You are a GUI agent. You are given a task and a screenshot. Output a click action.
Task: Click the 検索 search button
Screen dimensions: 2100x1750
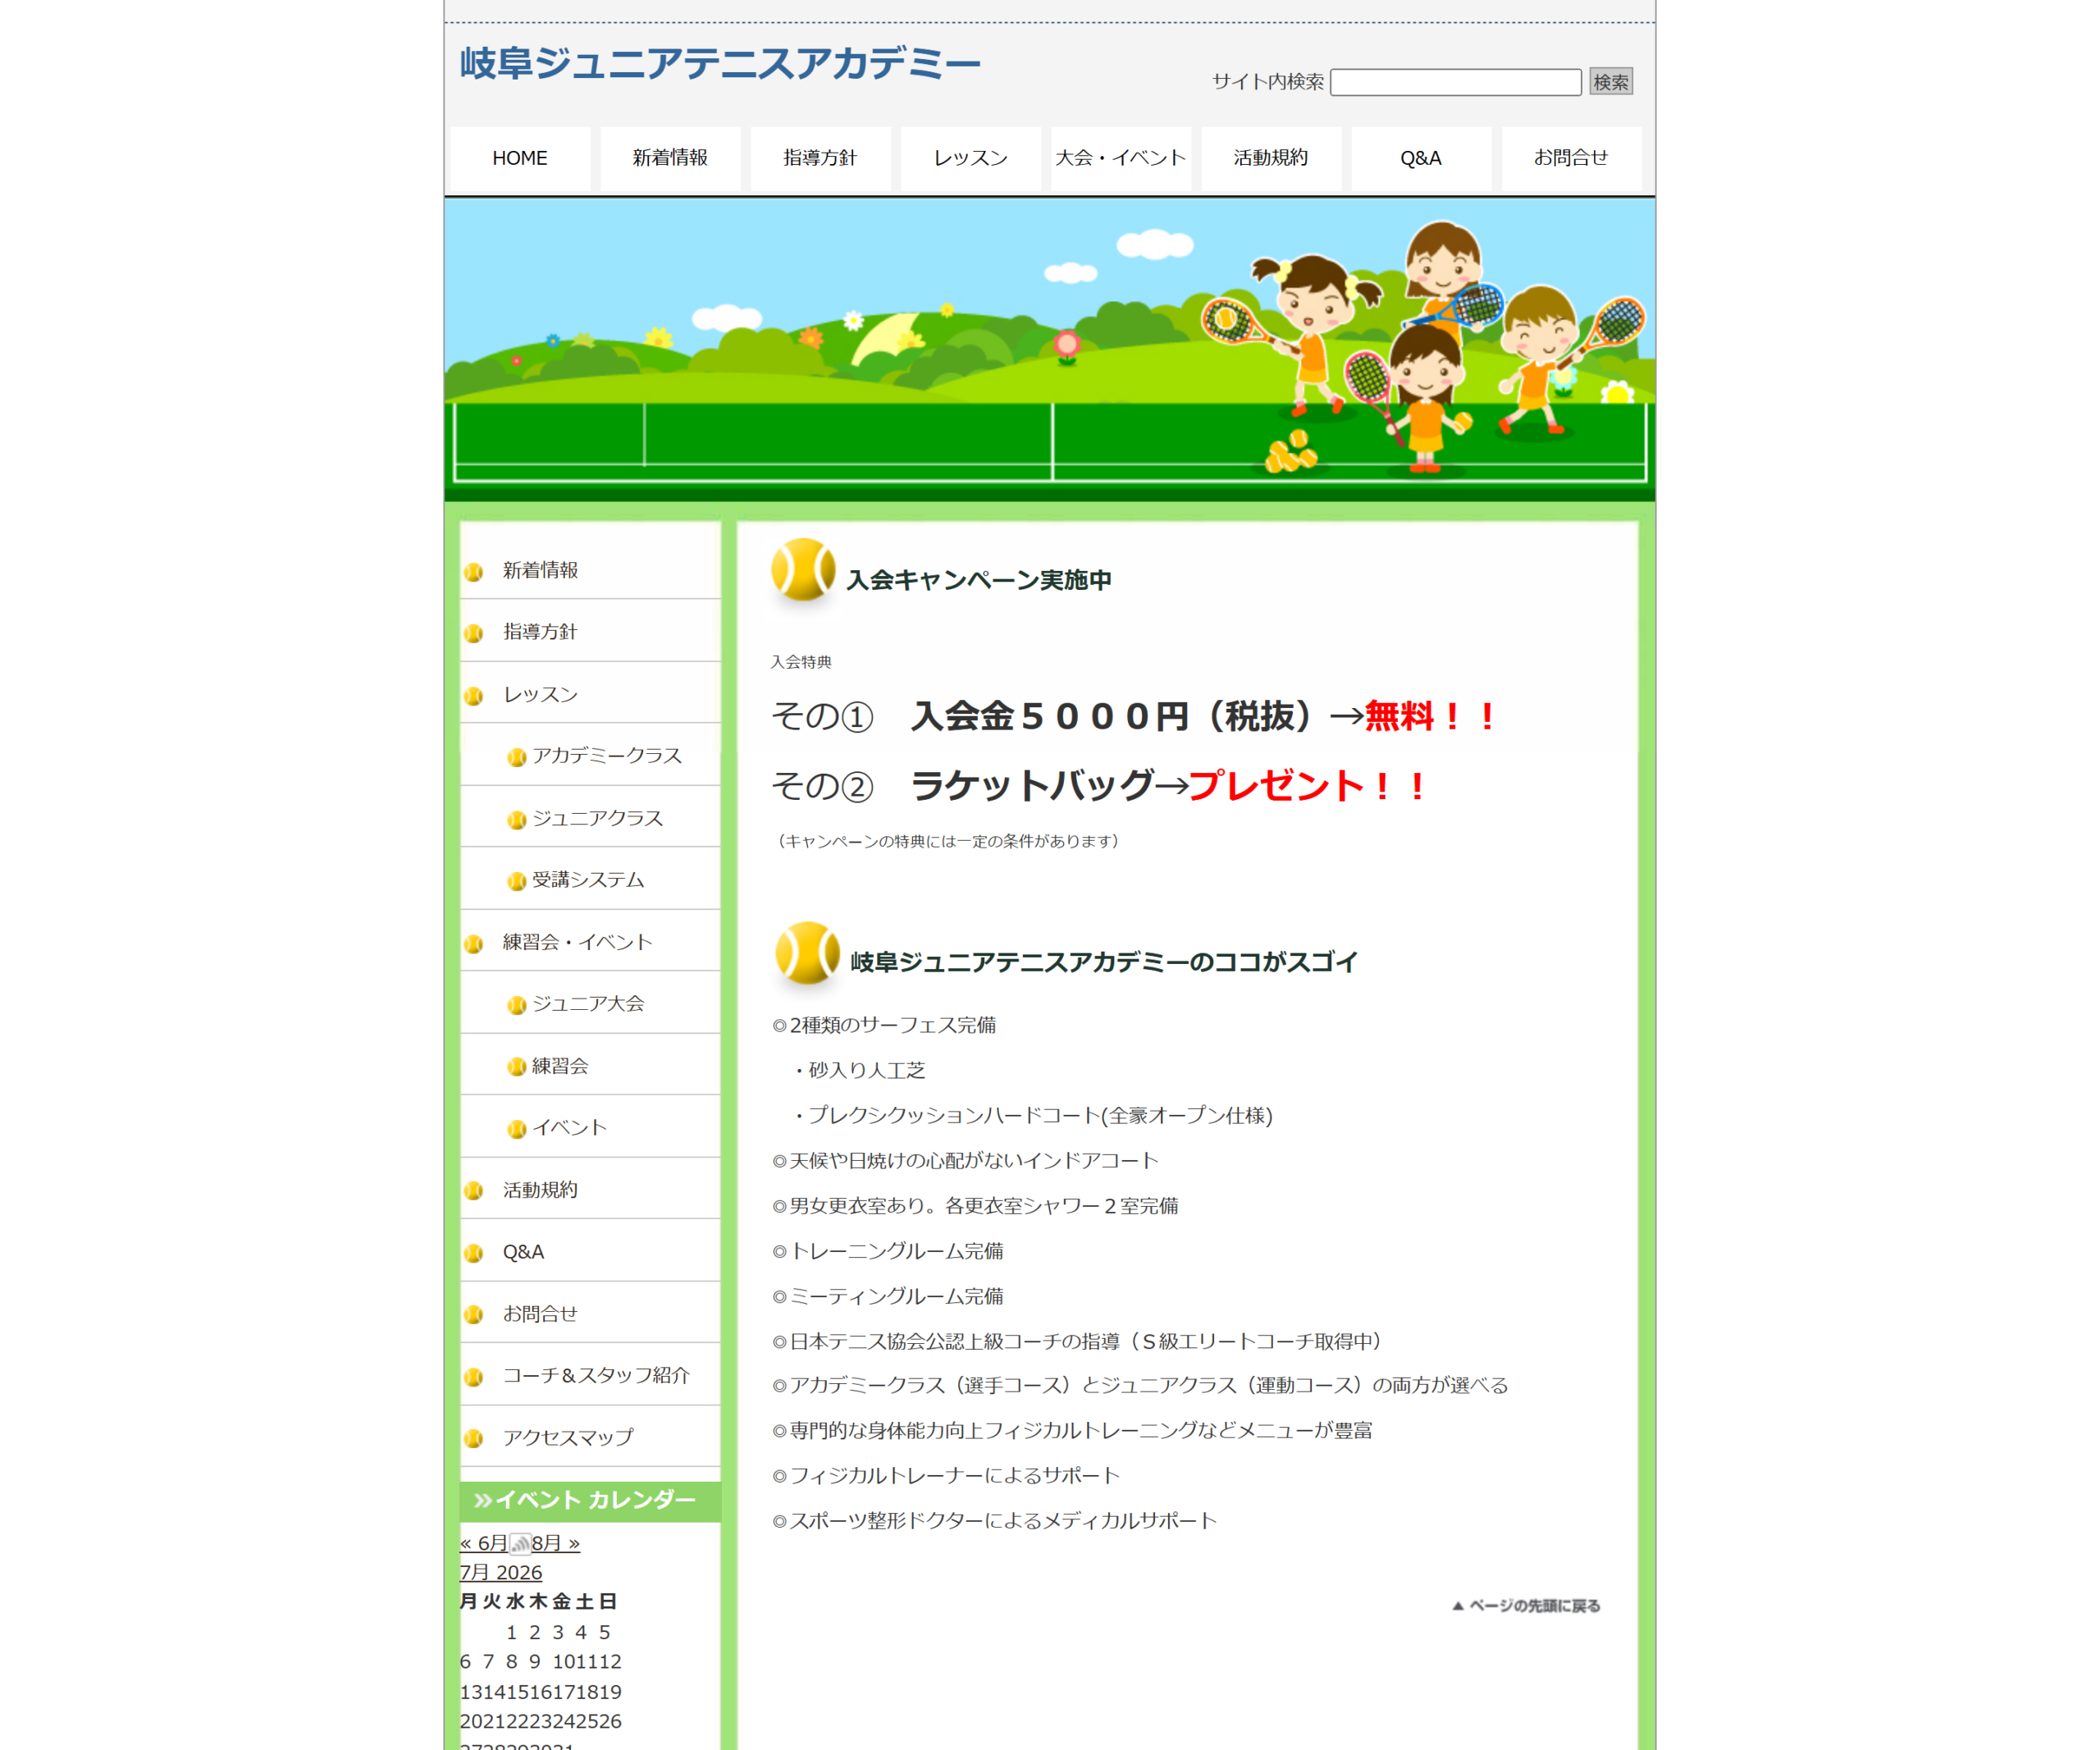[1610, 82]
